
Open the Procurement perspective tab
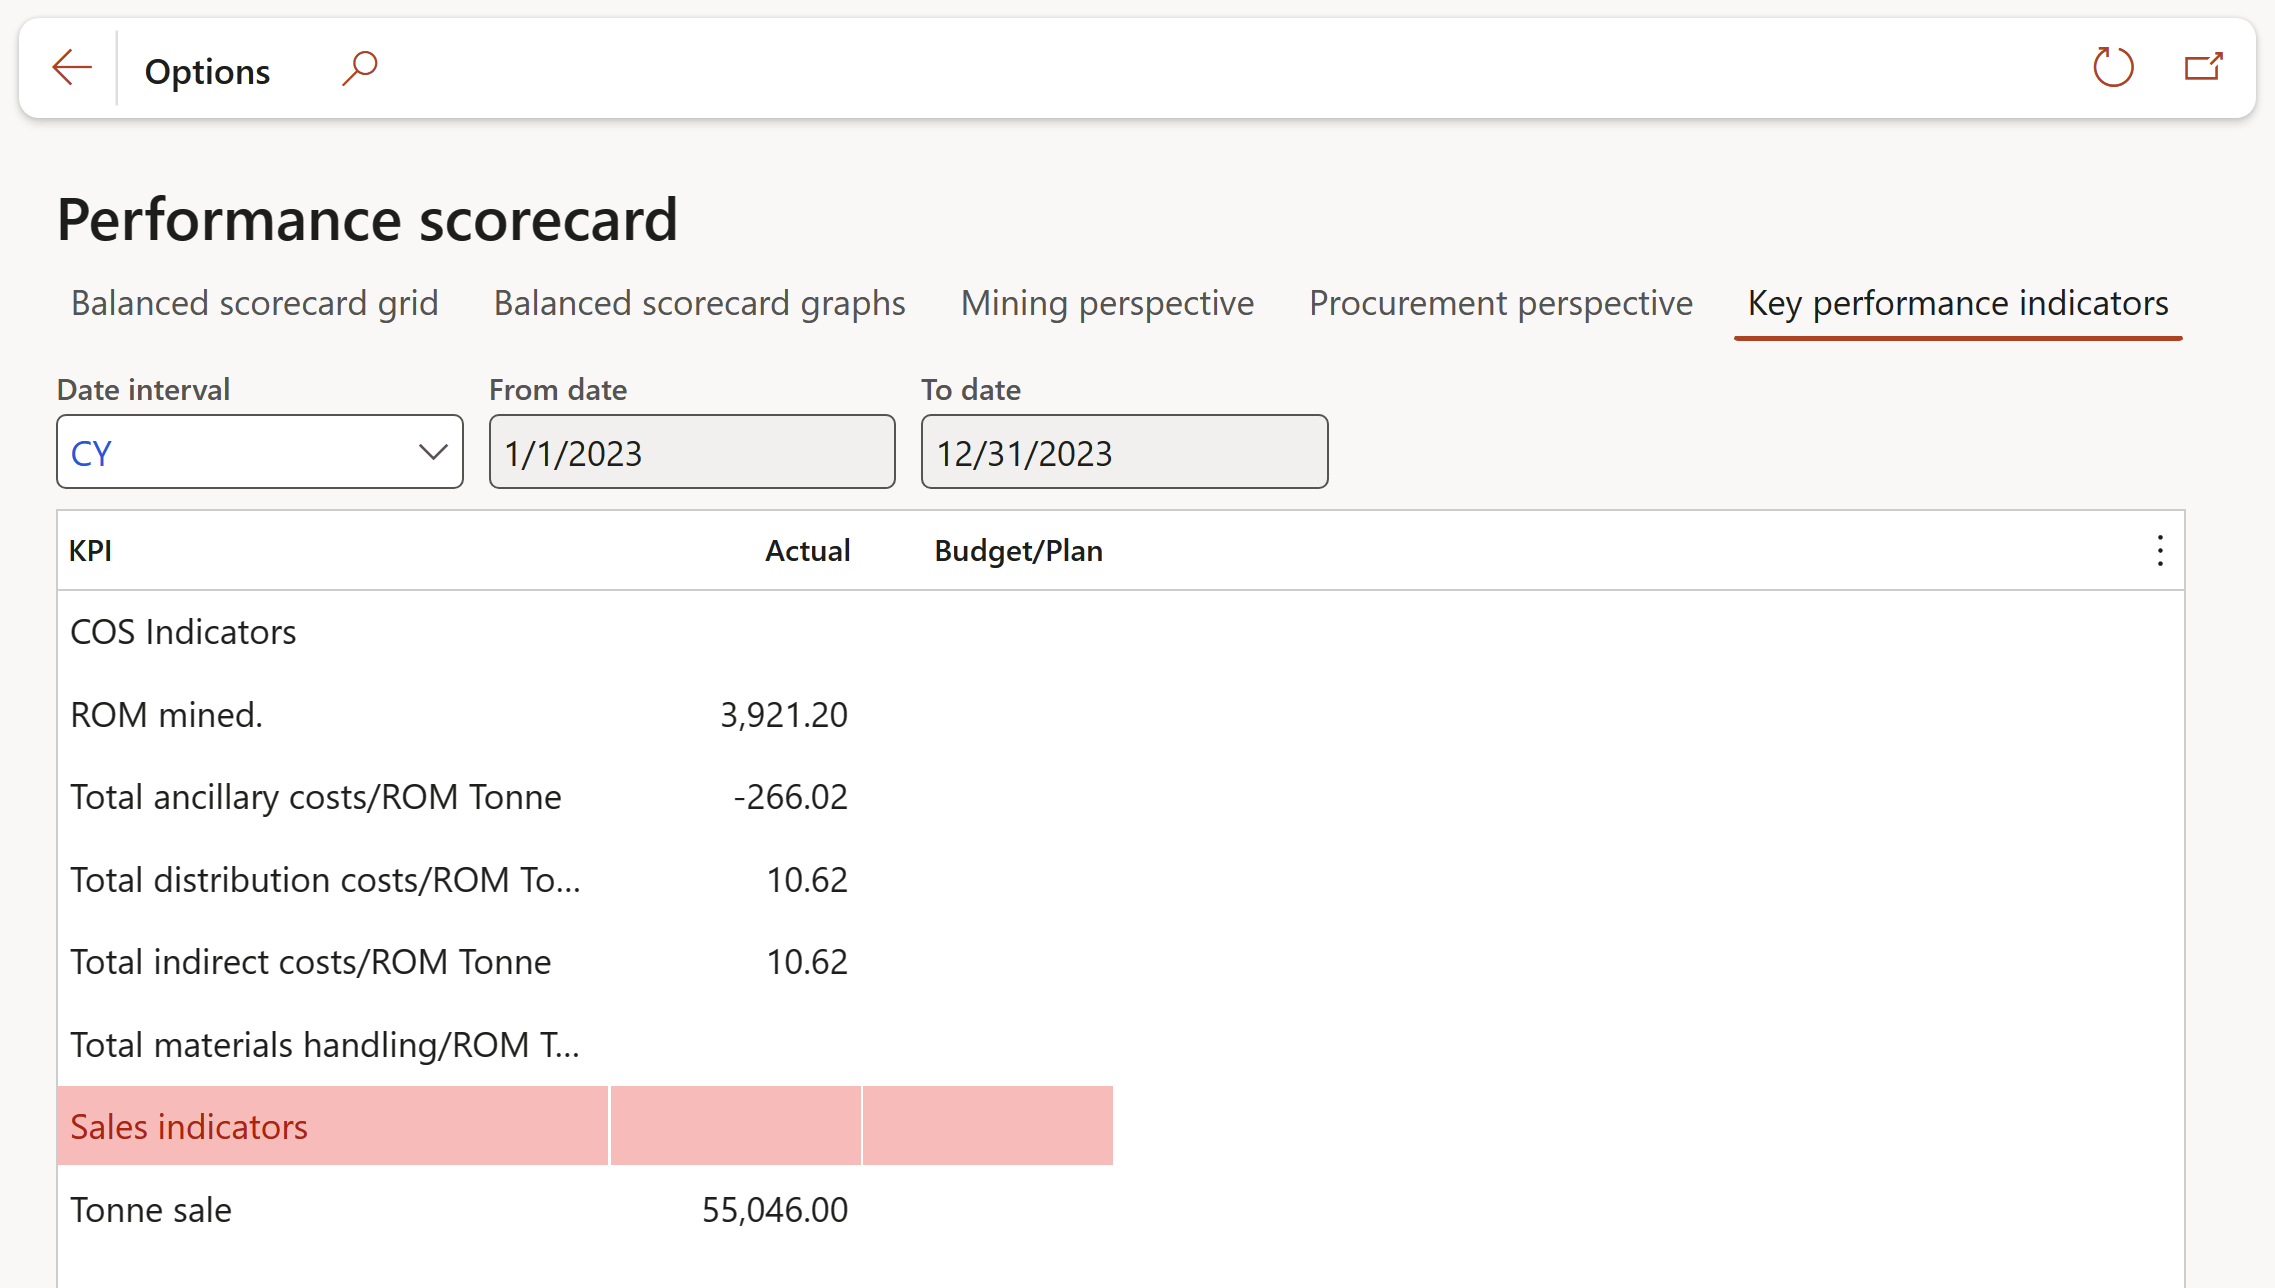[1501, 303]
